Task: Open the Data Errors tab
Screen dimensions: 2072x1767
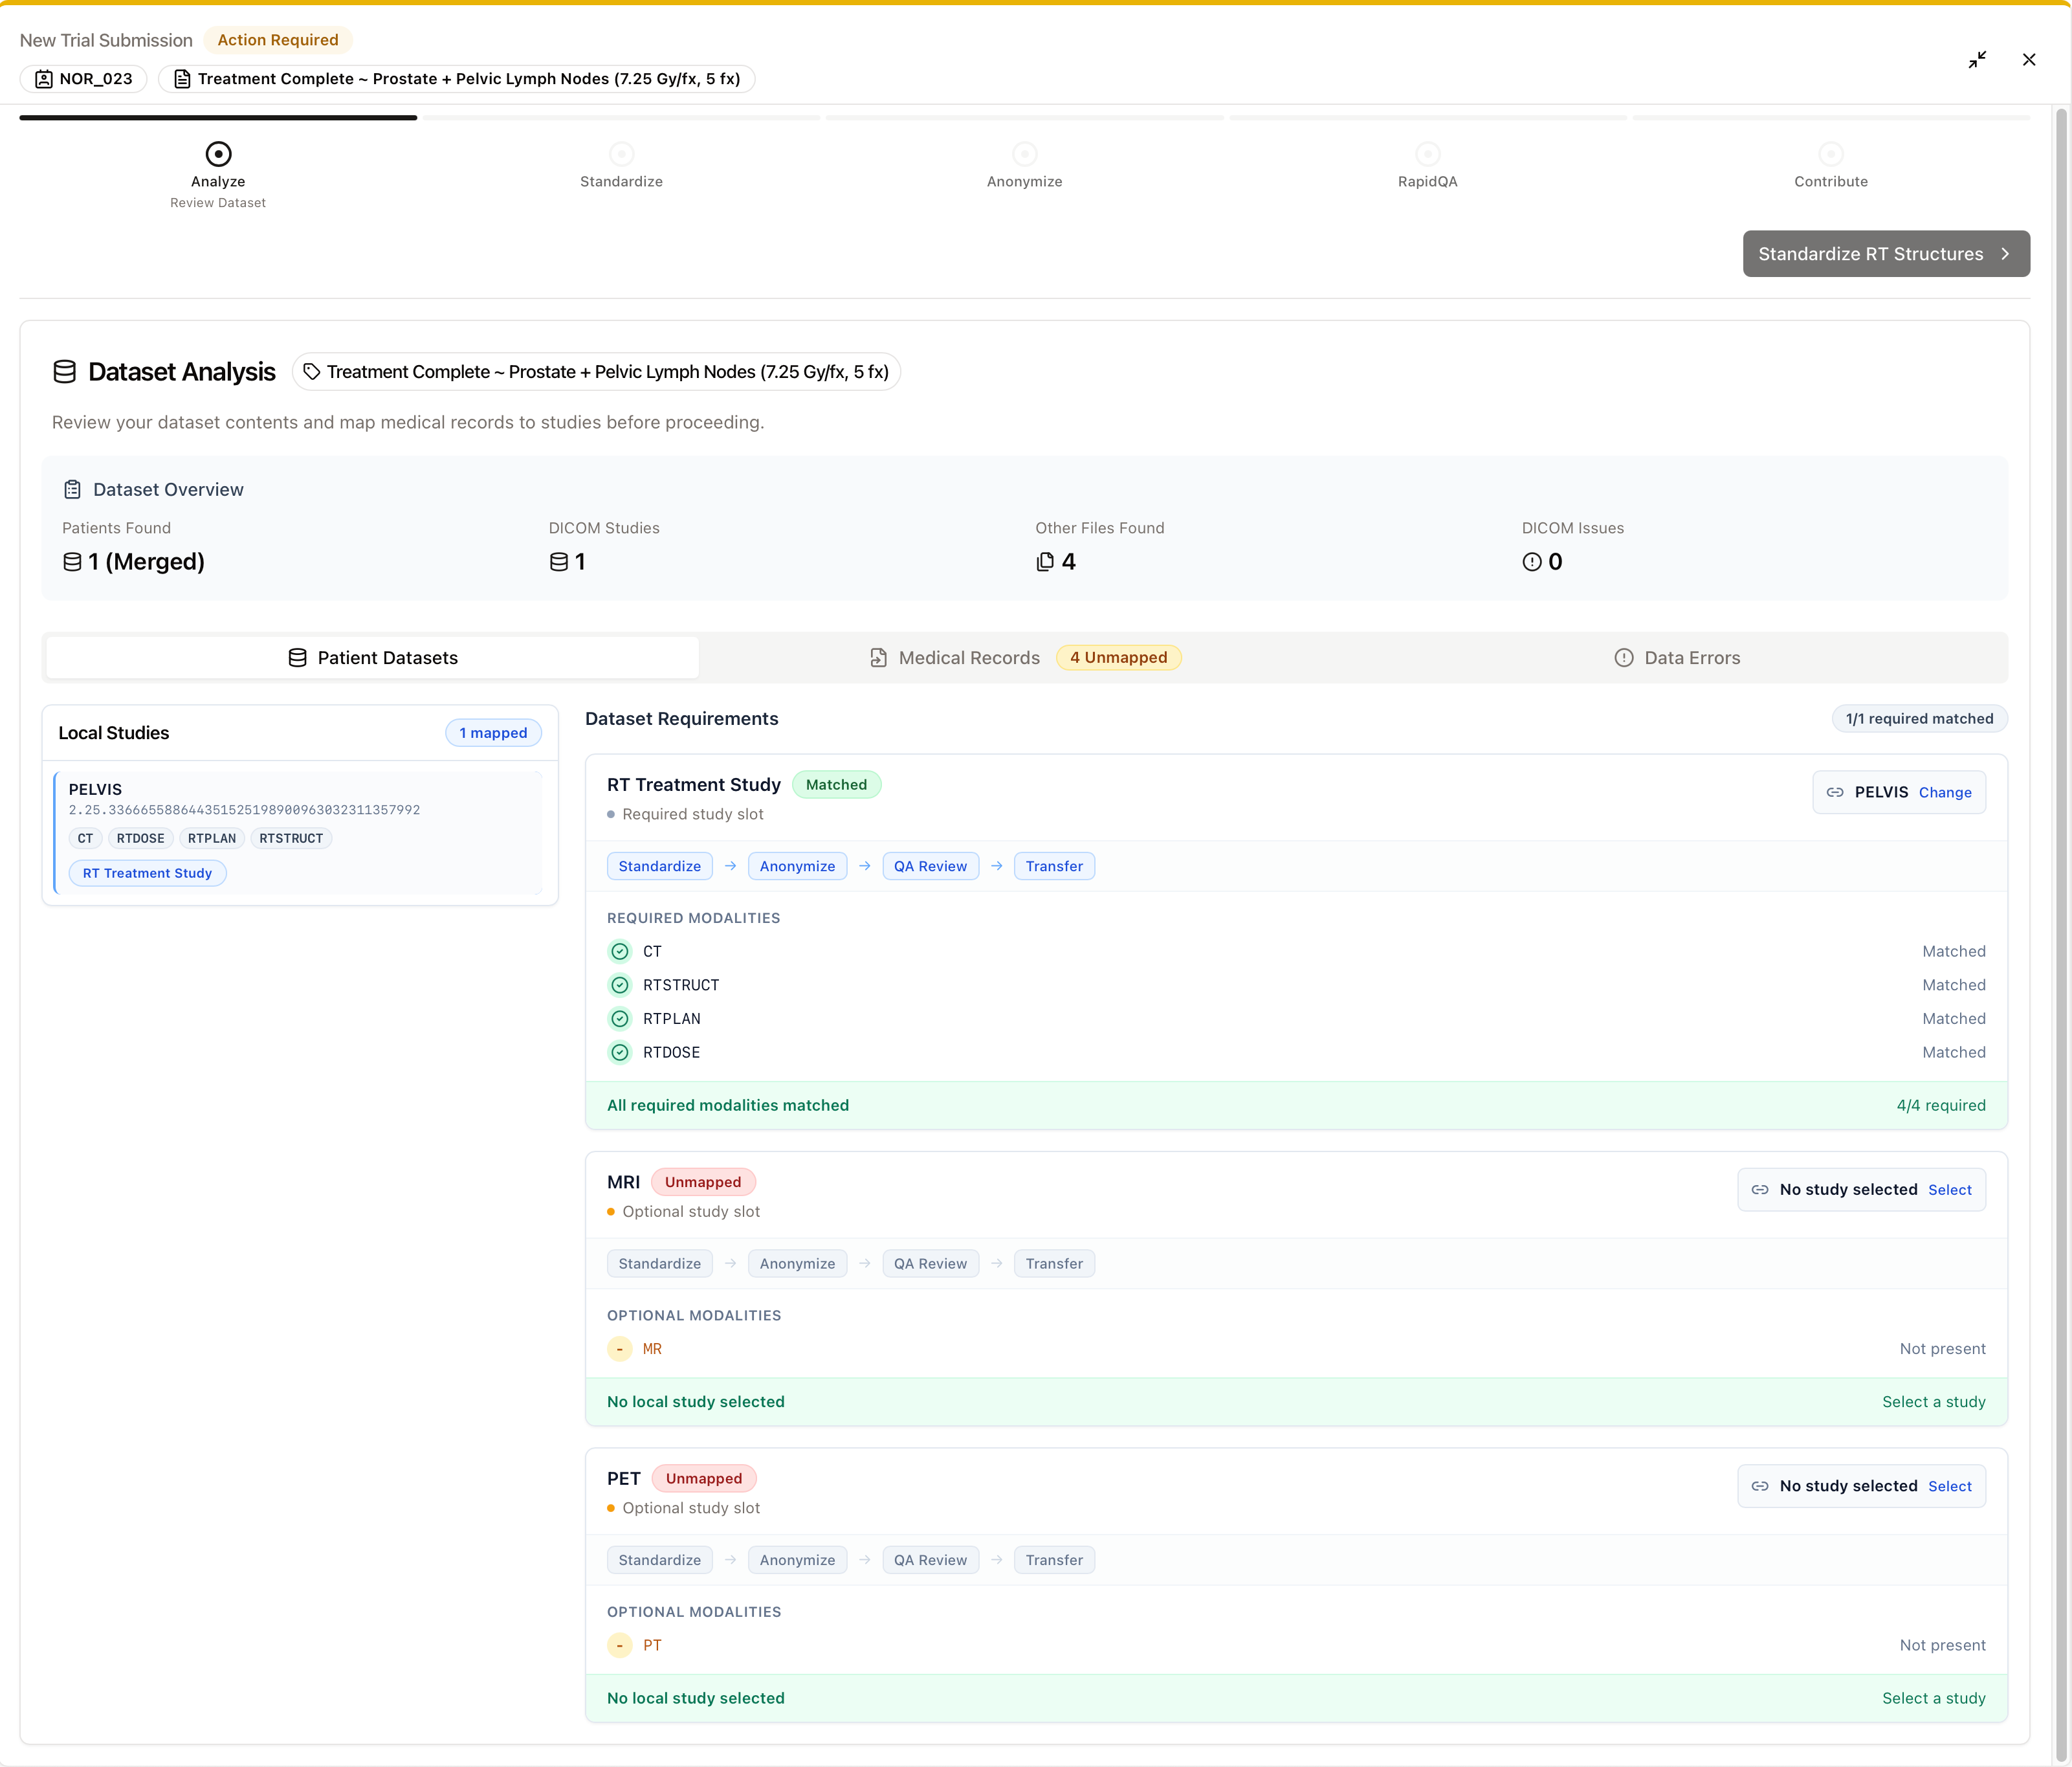Action: pyautogui.click(x=1677, y=658)
